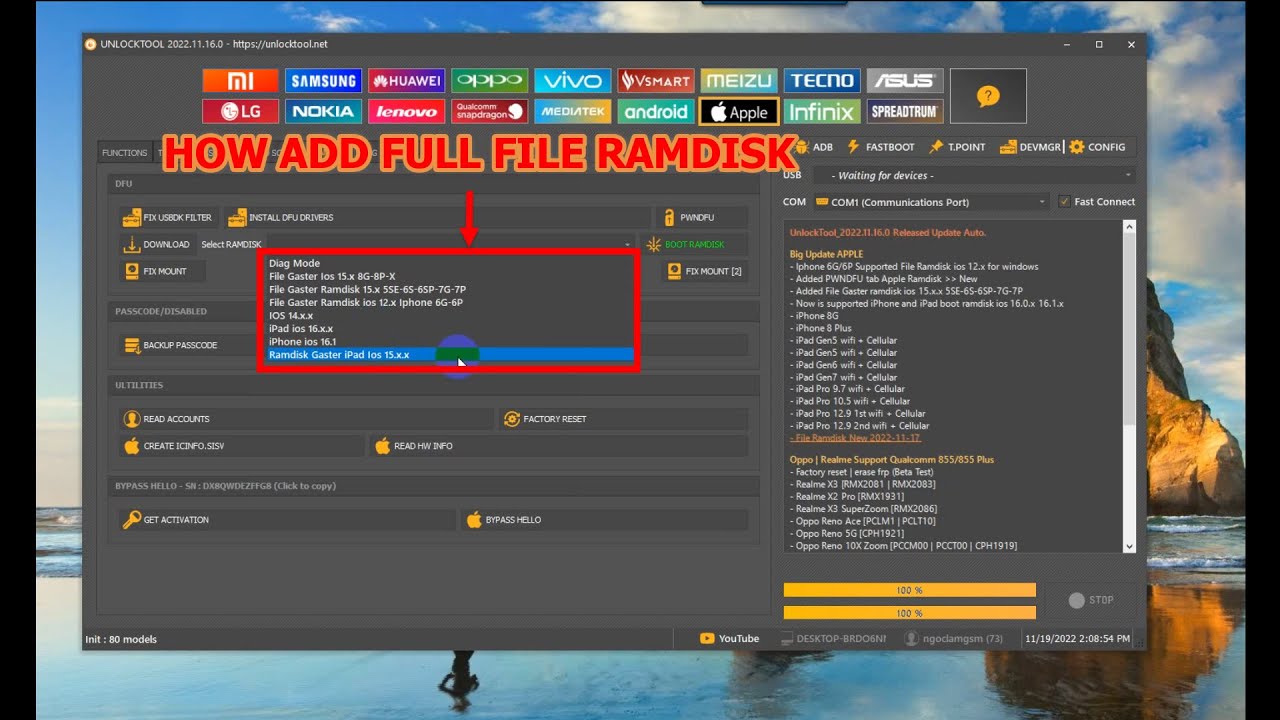Screen dimensions: 1280x720
Task: Open File Ramdisk New 2022-11-17 link
Action: click(855, 438)
